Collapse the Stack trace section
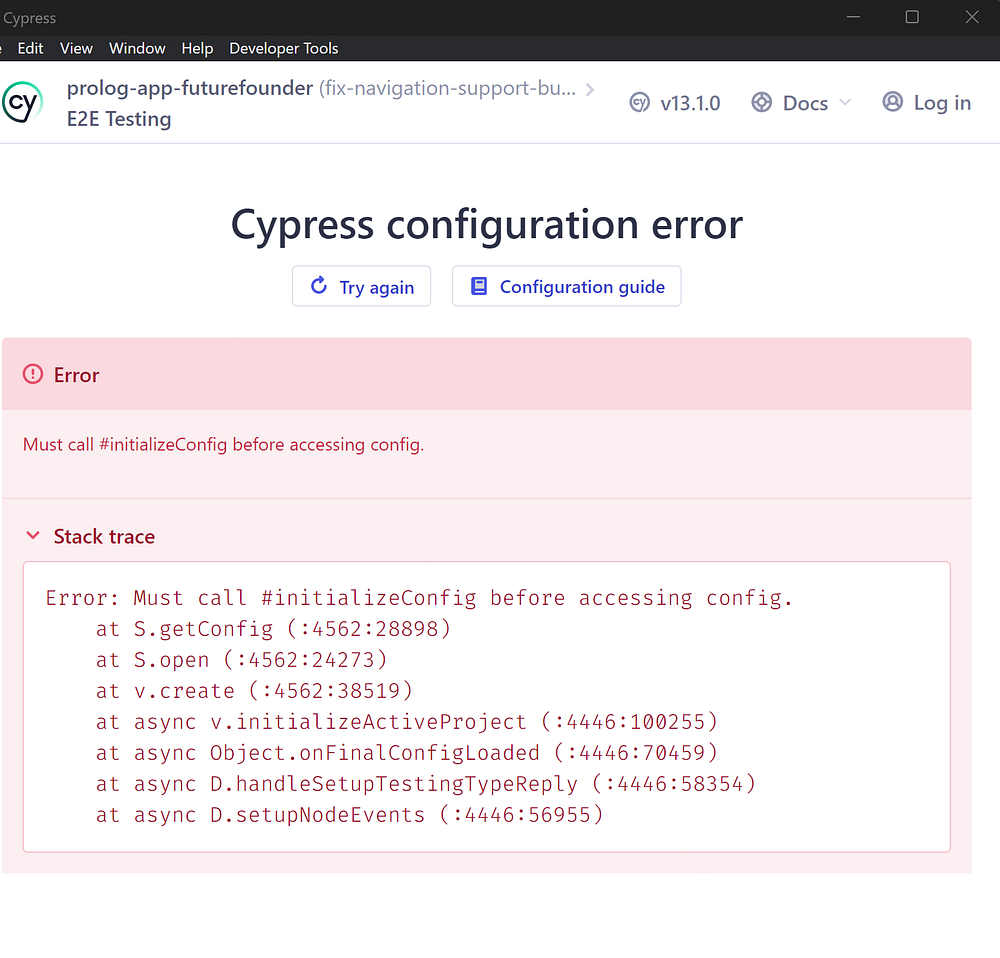 33,535
